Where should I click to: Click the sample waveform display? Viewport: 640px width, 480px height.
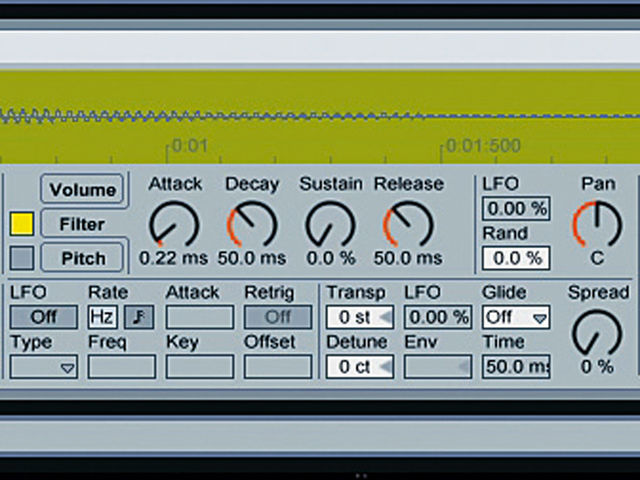pyautogui.click(x=320, y=116)
